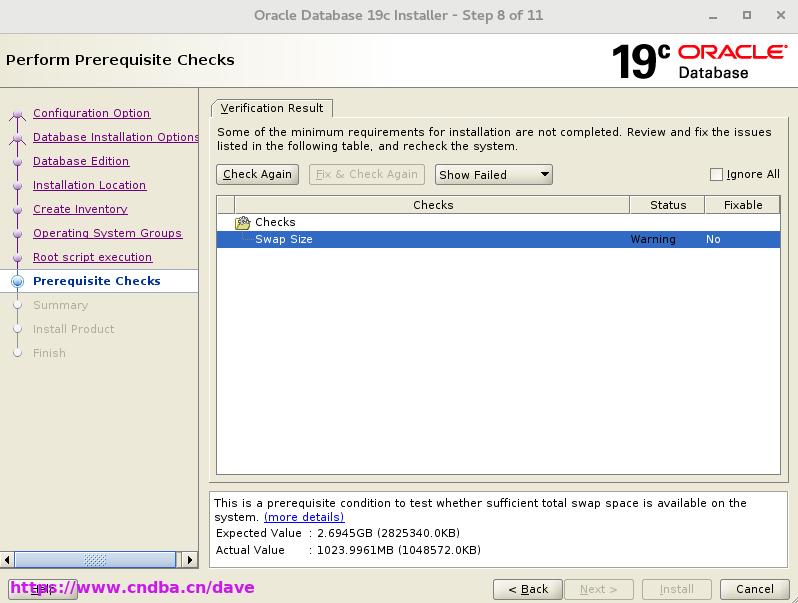Click the Warning status of Swap Size

[653, 240]
